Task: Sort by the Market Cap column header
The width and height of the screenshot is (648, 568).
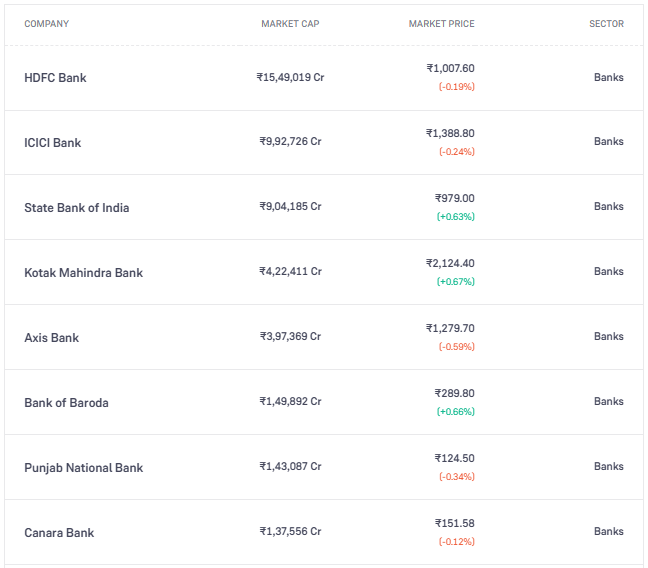Action: point(290,24)
